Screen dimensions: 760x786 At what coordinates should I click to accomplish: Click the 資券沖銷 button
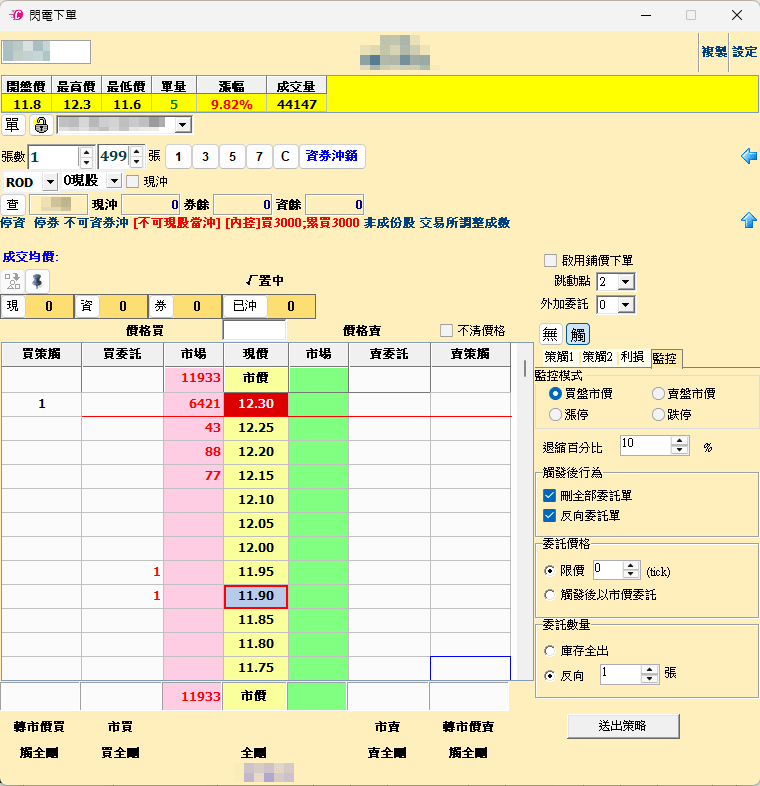click(x=332, y=156)
